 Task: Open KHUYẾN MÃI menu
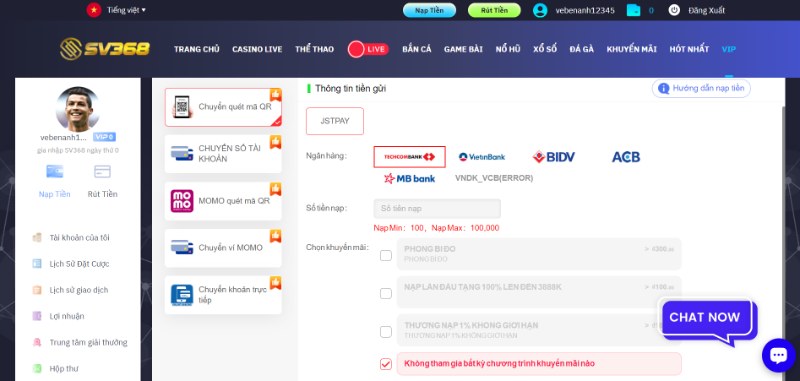(632, 49)
